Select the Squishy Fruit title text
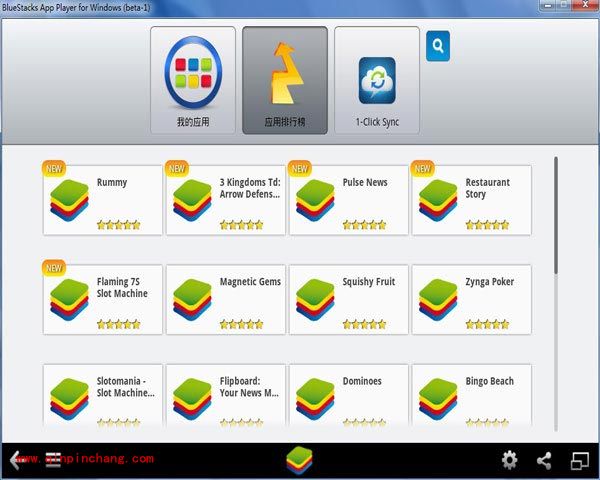This screenshot has width=600, height=480. [x=369, y=282]
